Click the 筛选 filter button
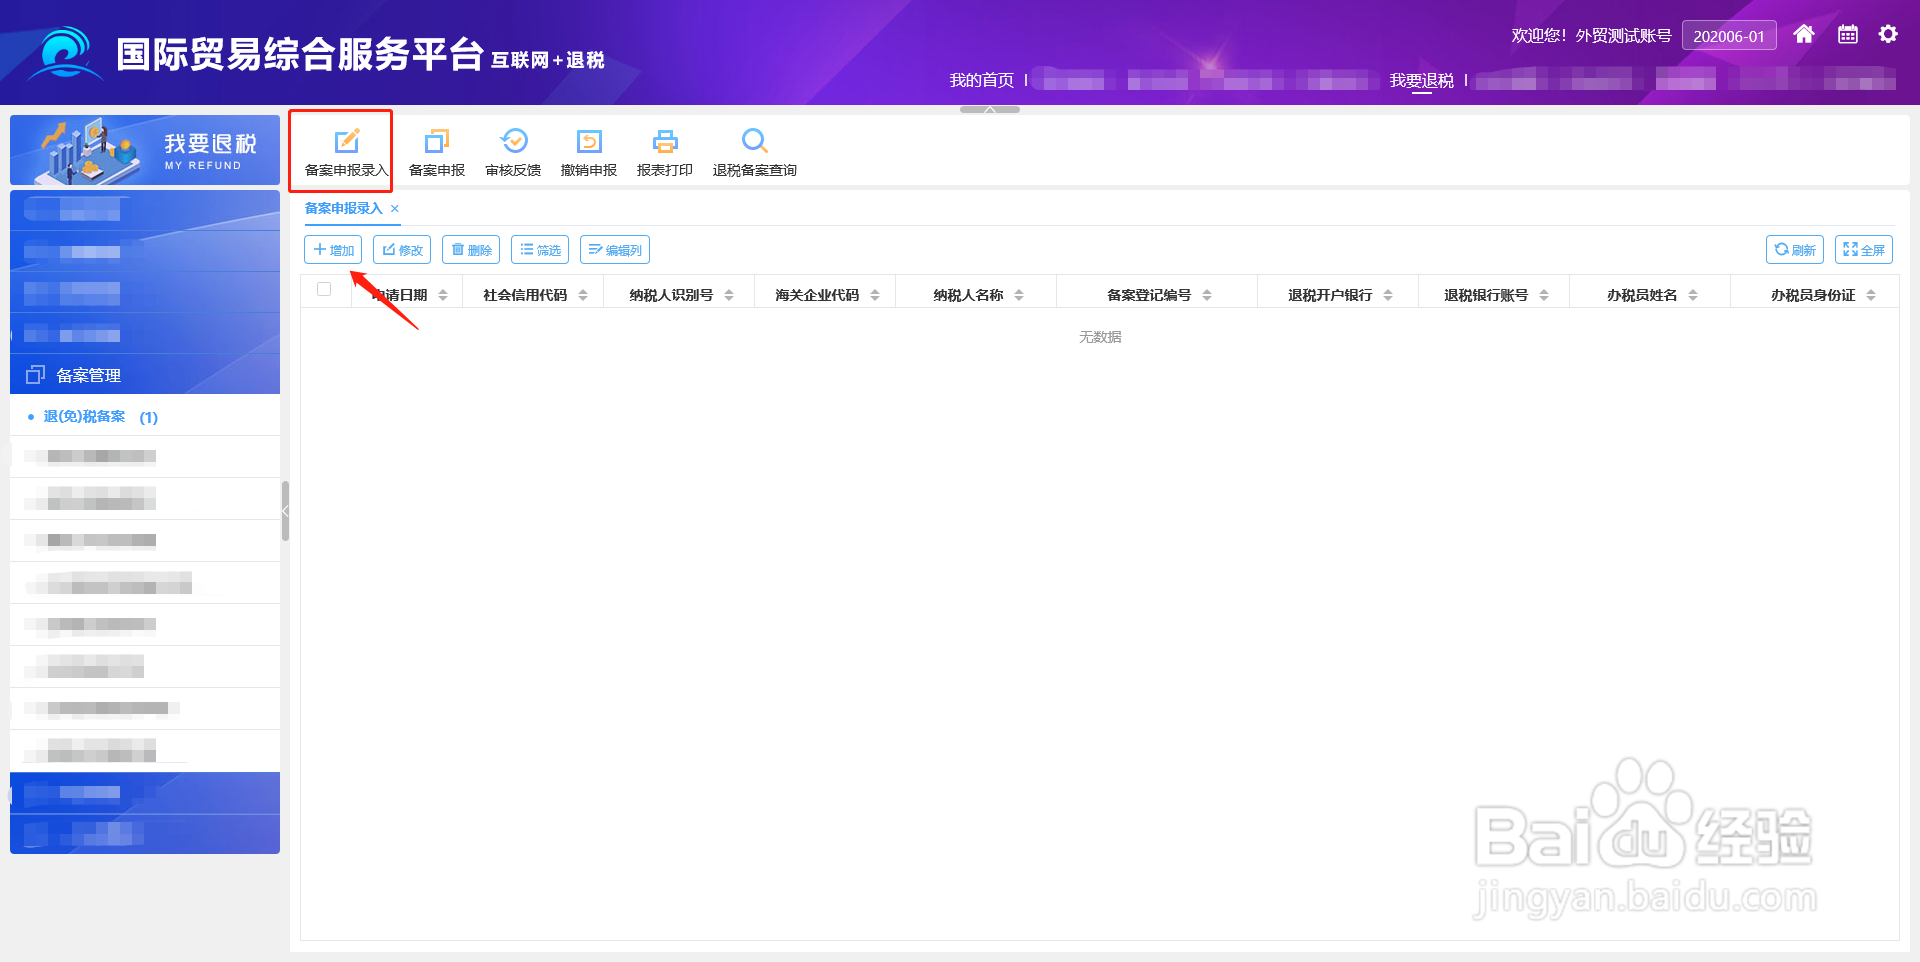 [540, 250]
